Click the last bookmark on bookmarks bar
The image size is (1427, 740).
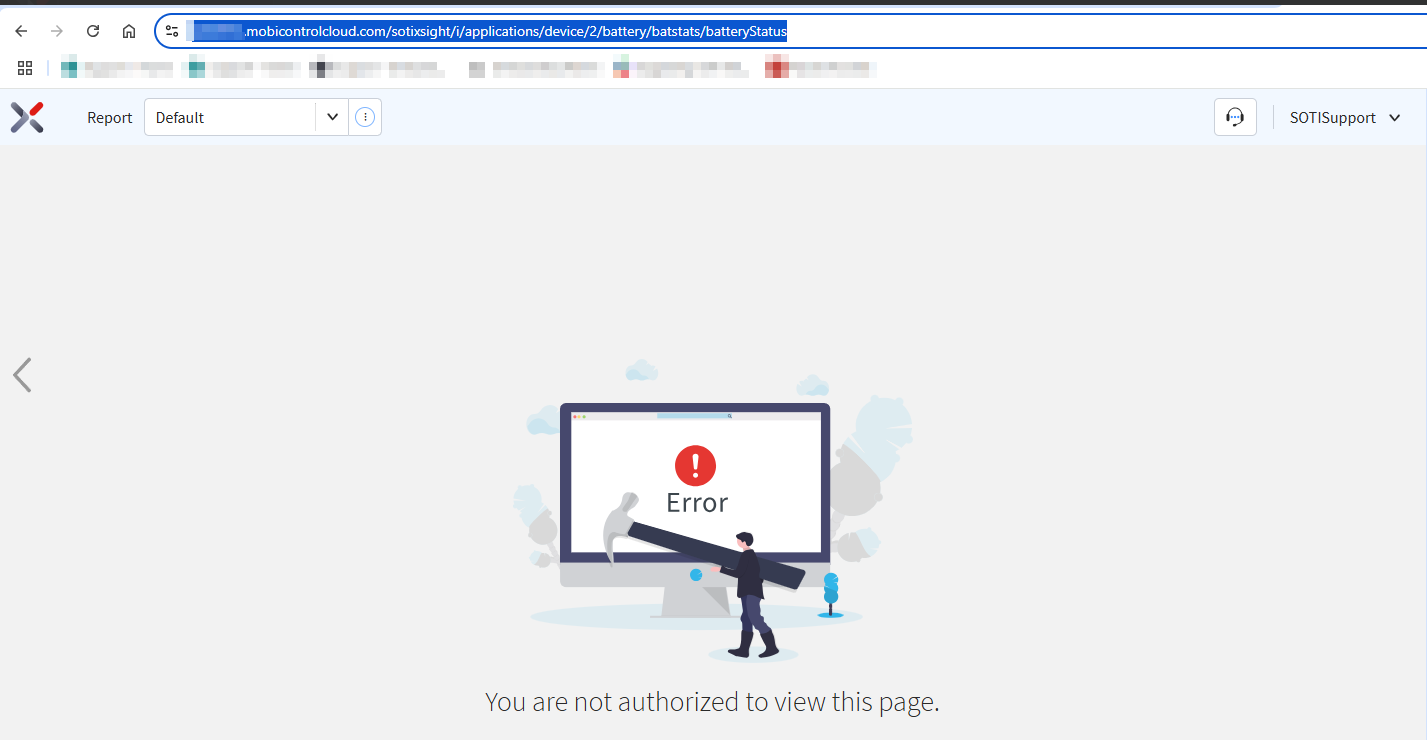820,67
